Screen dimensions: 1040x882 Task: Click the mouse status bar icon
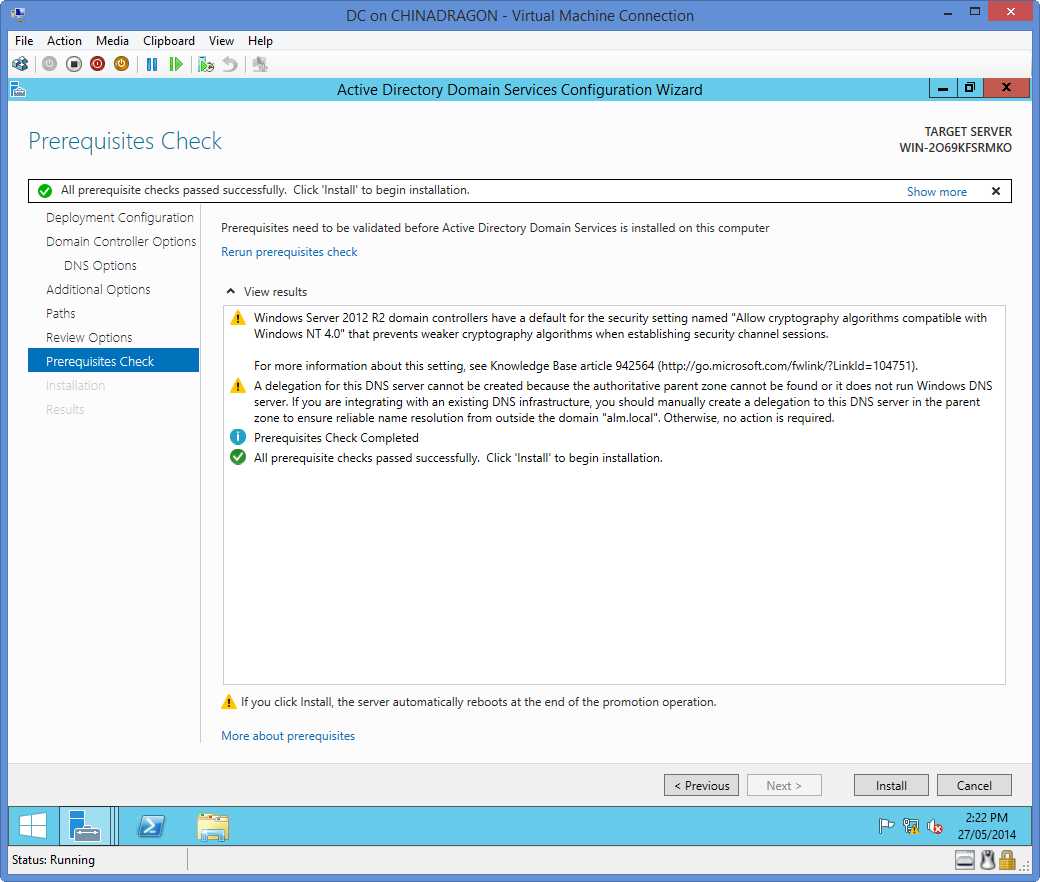988,860
